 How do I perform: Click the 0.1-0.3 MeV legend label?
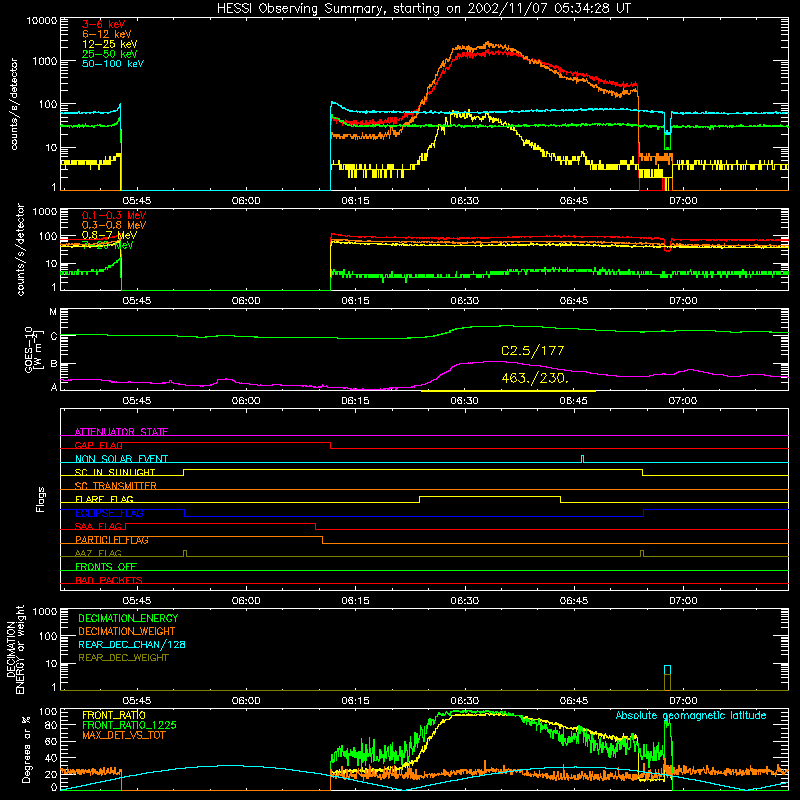(114, 215)
